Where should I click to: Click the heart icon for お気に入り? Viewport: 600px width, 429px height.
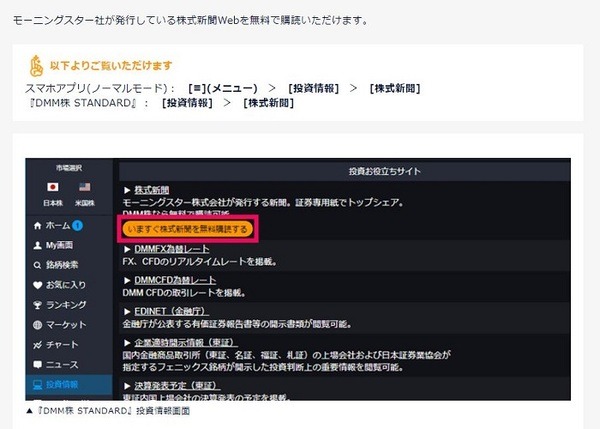click(38, 285)
